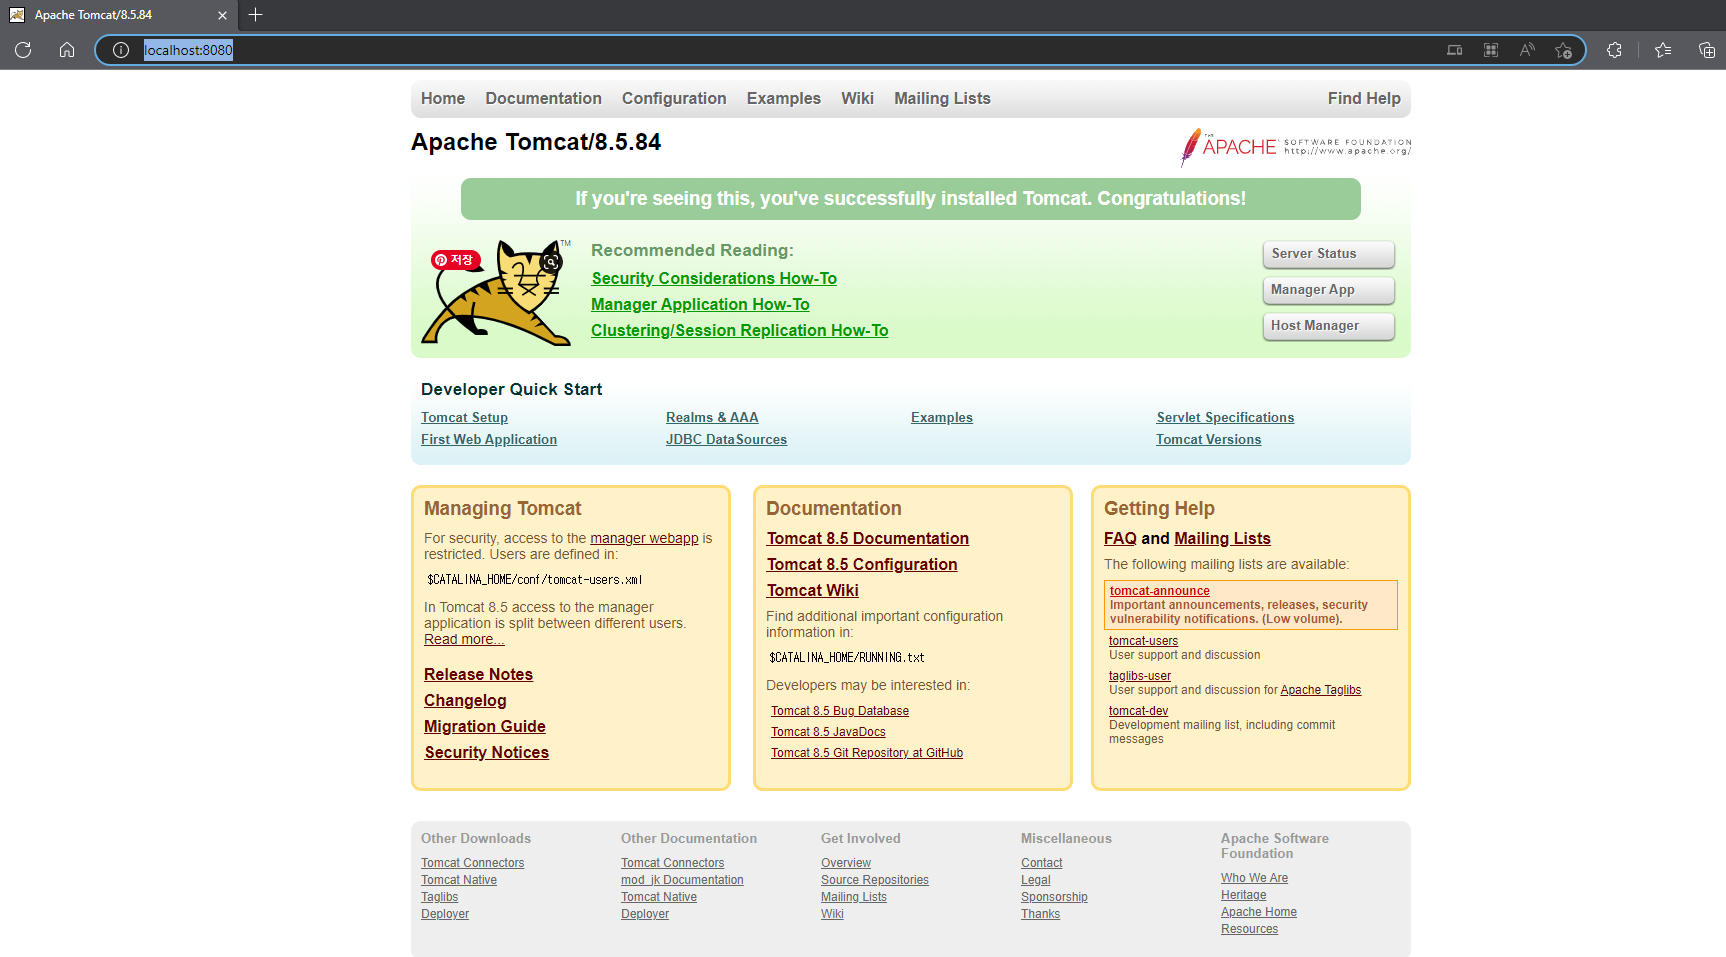Open Security Notices link
The height and width of the screenshot is (957, 1726).
(x=486, y=752)
